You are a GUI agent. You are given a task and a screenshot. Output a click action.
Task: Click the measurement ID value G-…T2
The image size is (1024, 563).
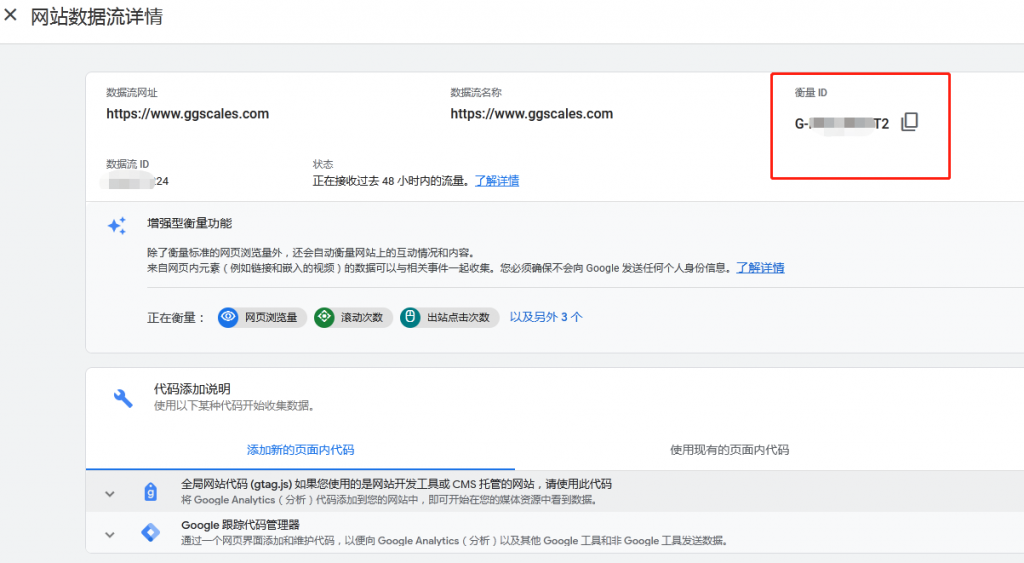pyautogui.click(x=842, y=123)
